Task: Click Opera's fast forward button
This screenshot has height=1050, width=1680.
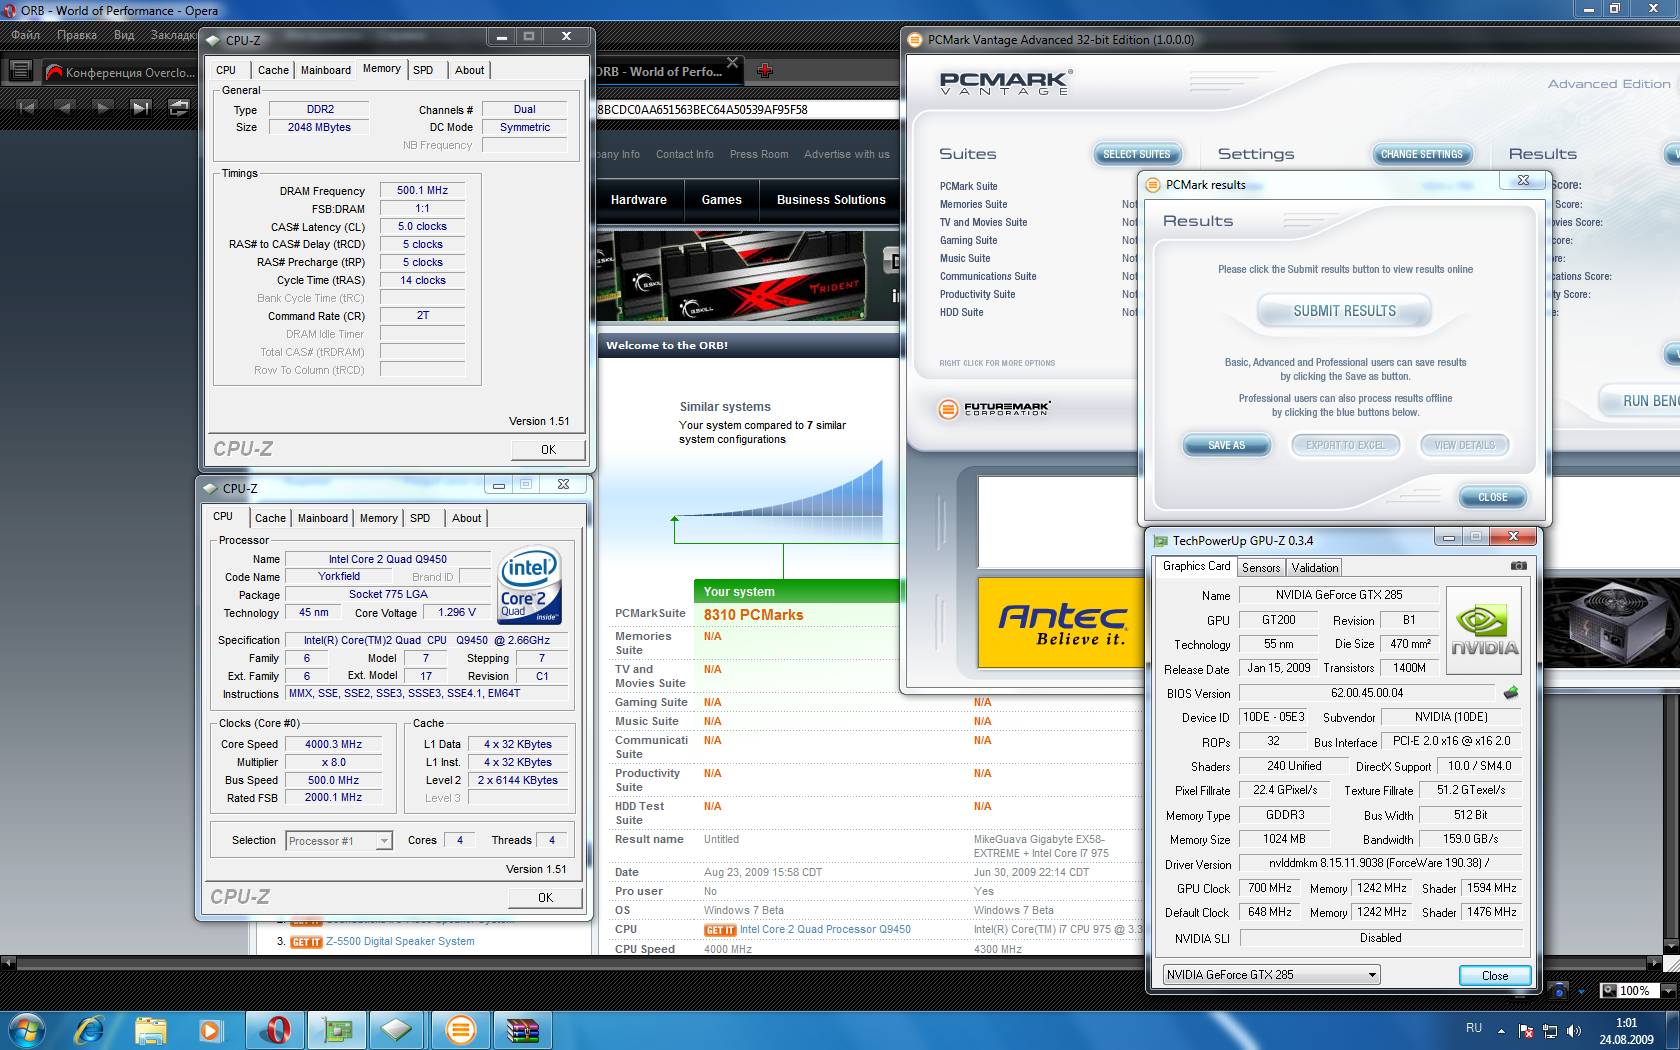Action: pyautogui.click(x=141, y=107)
